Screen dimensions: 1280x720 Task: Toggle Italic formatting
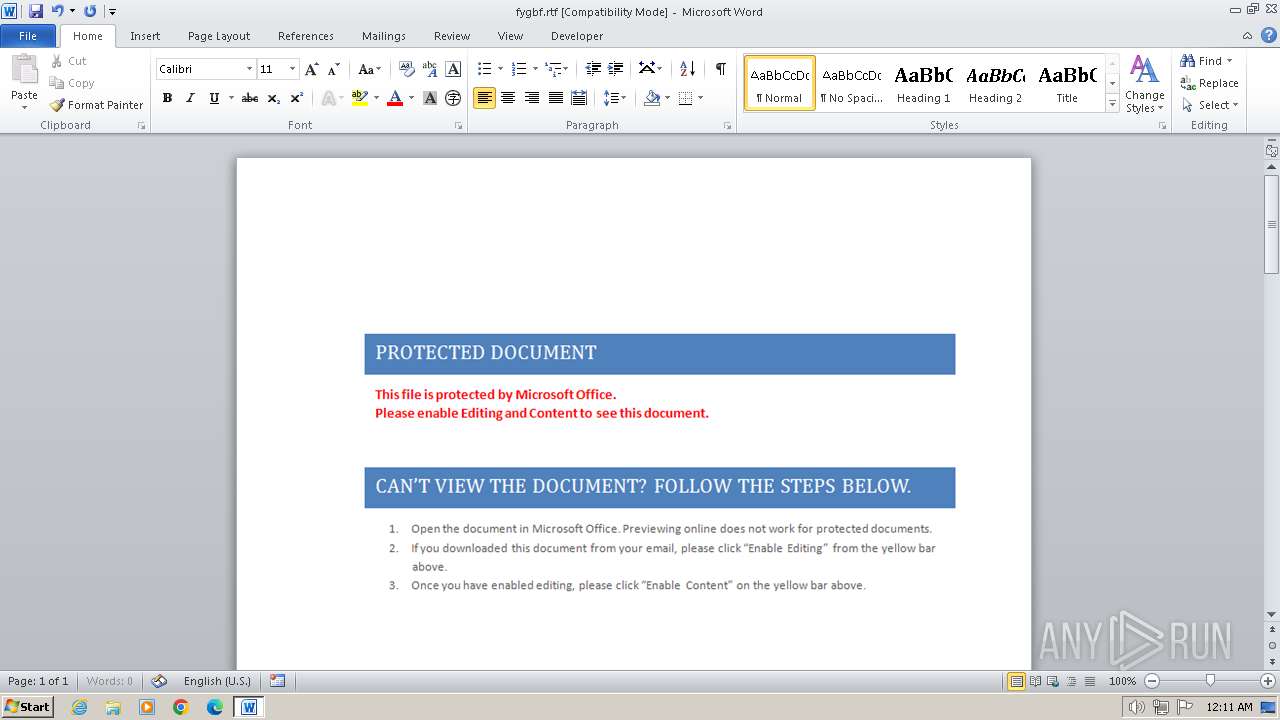pyautogui.click(x=190, y=98)
